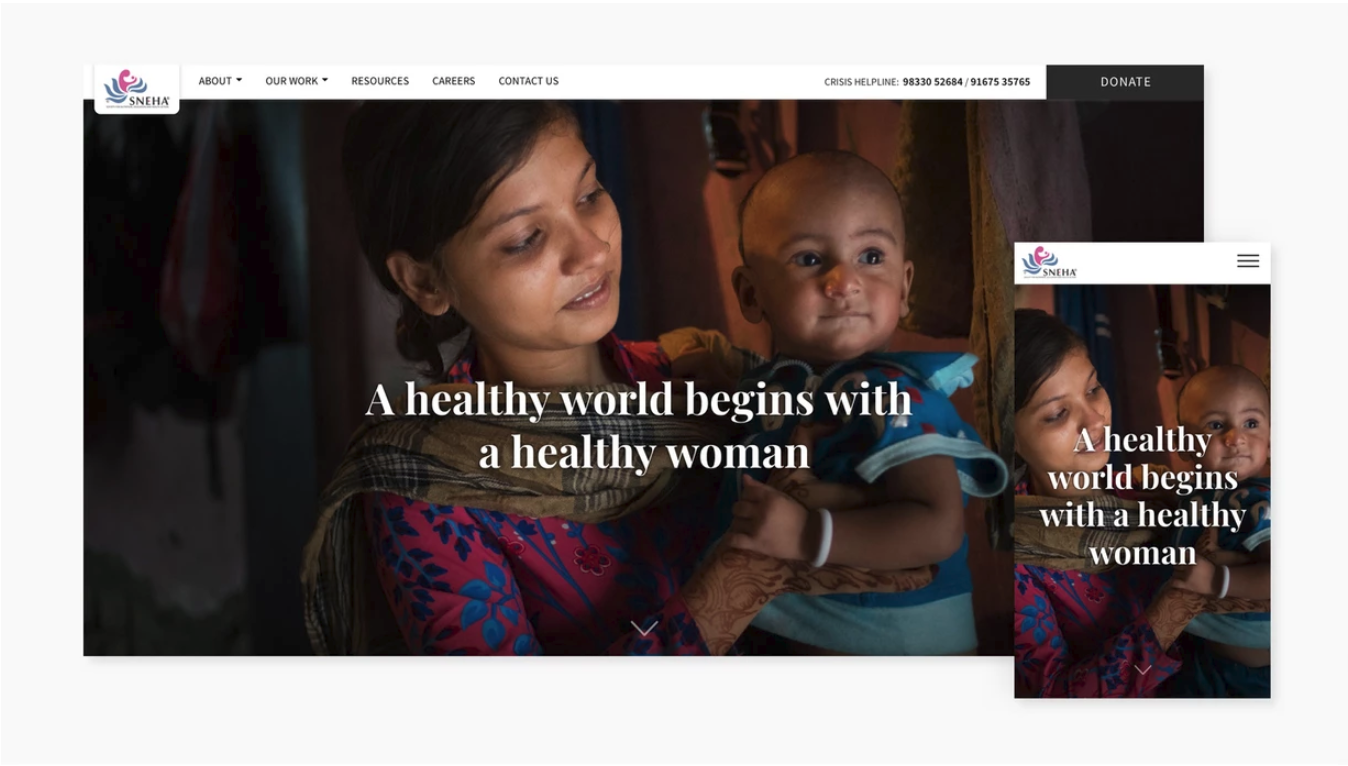Go to CONTACT US page
Viewport: 1348px width, 766px height.
(x=528, y=81)
